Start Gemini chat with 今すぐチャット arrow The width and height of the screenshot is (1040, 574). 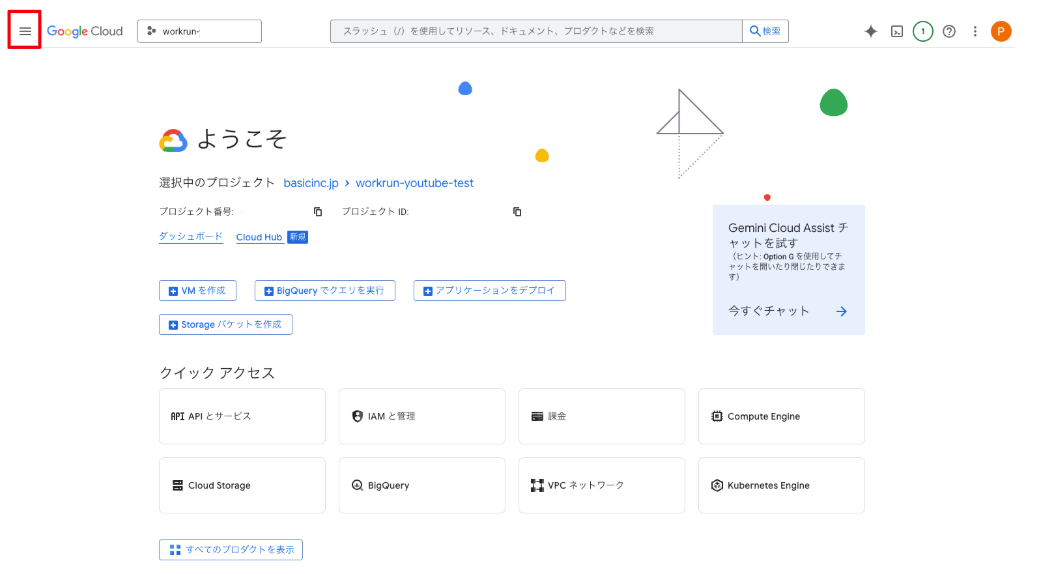click(x=841, y=311)
